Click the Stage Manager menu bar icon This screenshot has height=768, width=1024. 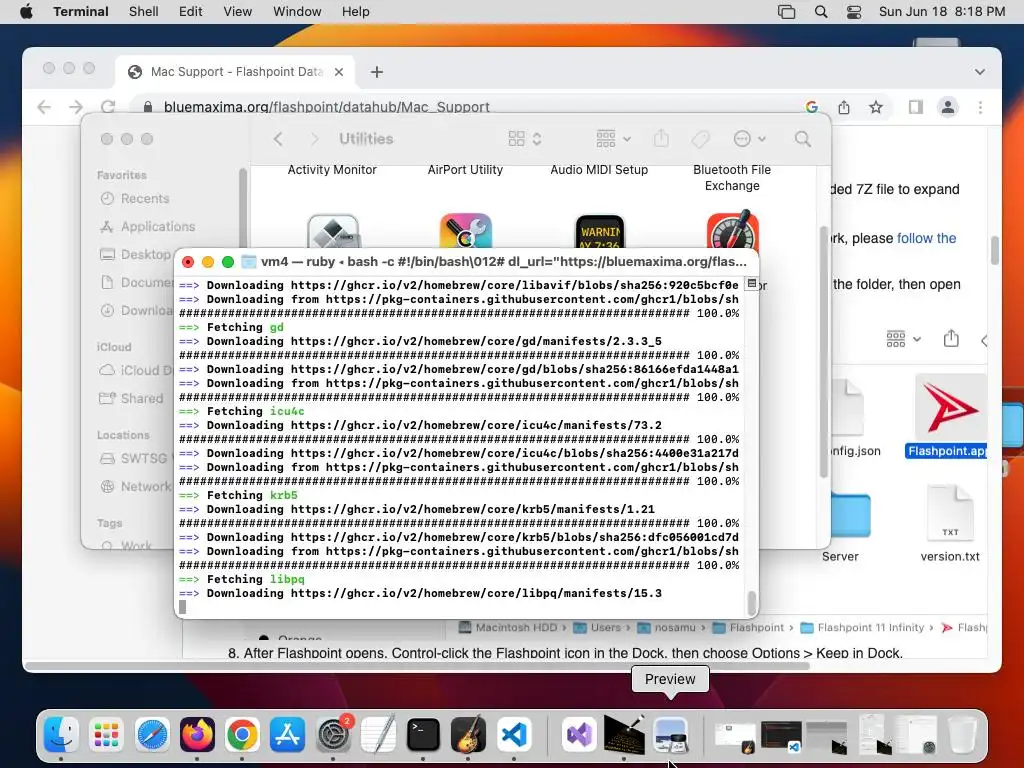coord(786,12)
